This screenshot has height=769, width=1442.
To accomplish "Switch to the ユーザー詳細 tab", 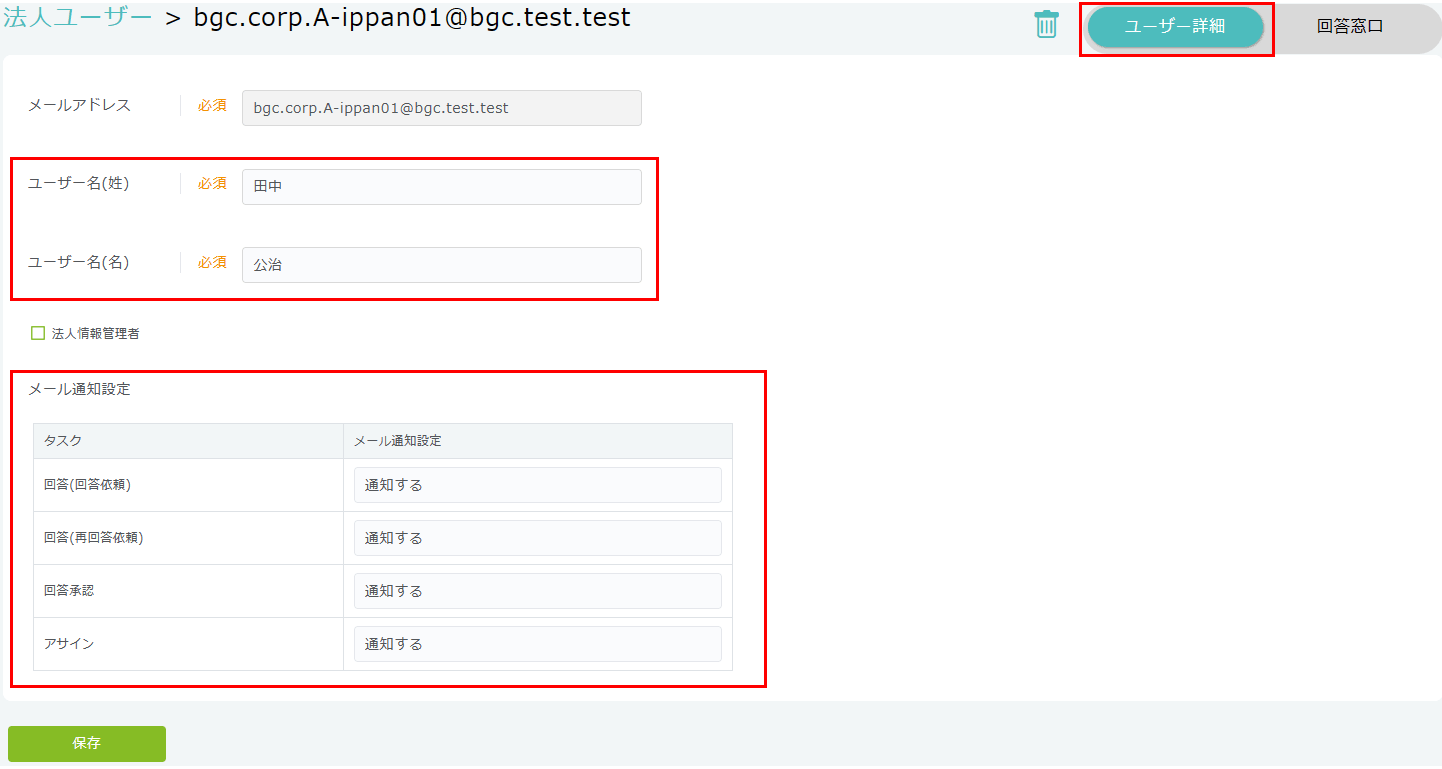I will (1175, 27).
